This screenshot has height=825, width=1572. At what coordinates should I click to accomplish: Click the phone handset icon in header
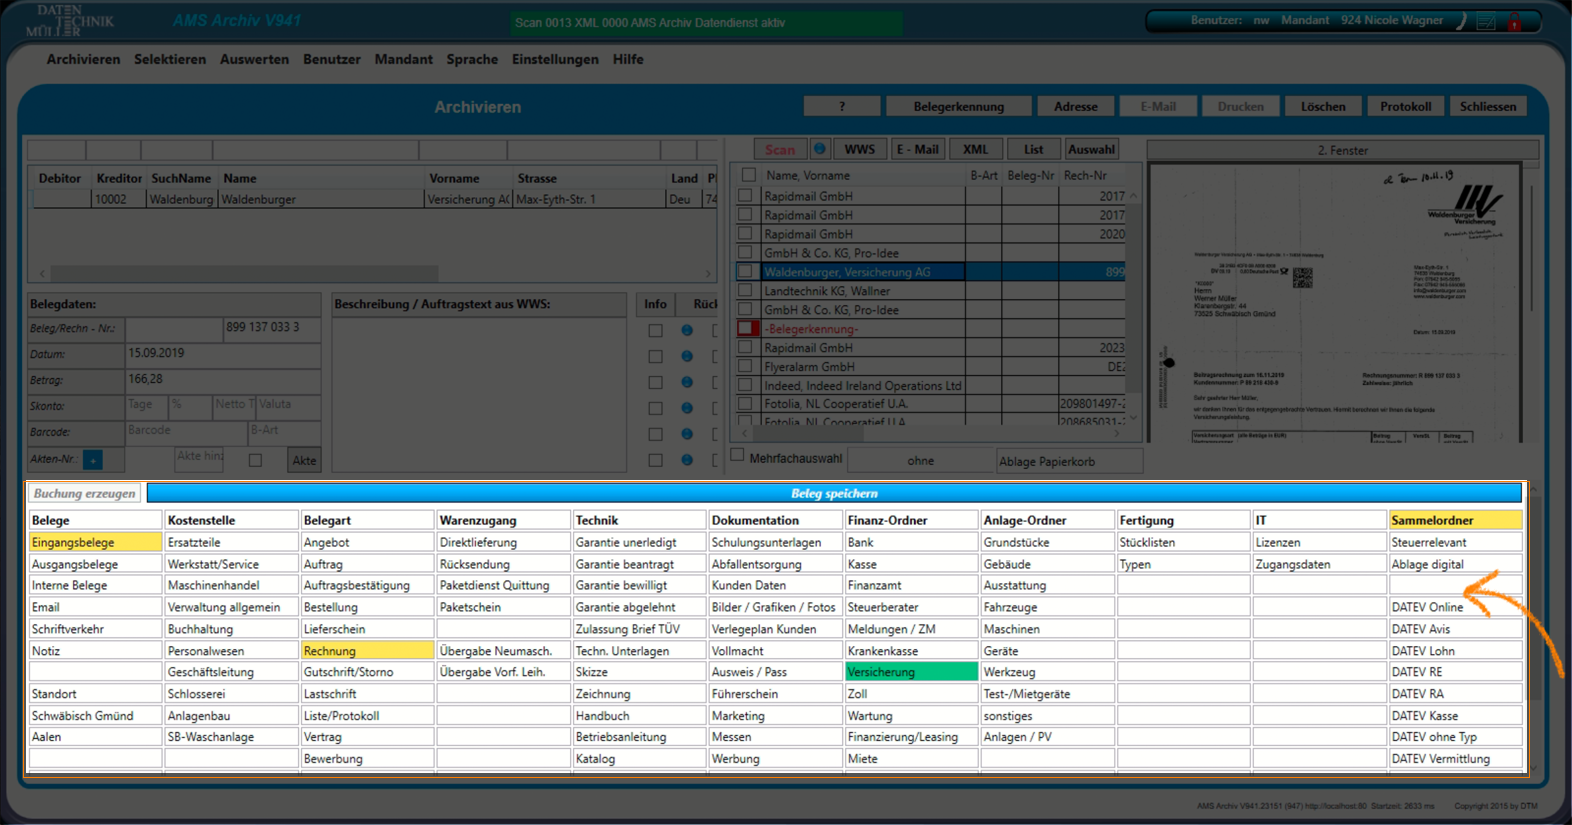click(1461, 22)
